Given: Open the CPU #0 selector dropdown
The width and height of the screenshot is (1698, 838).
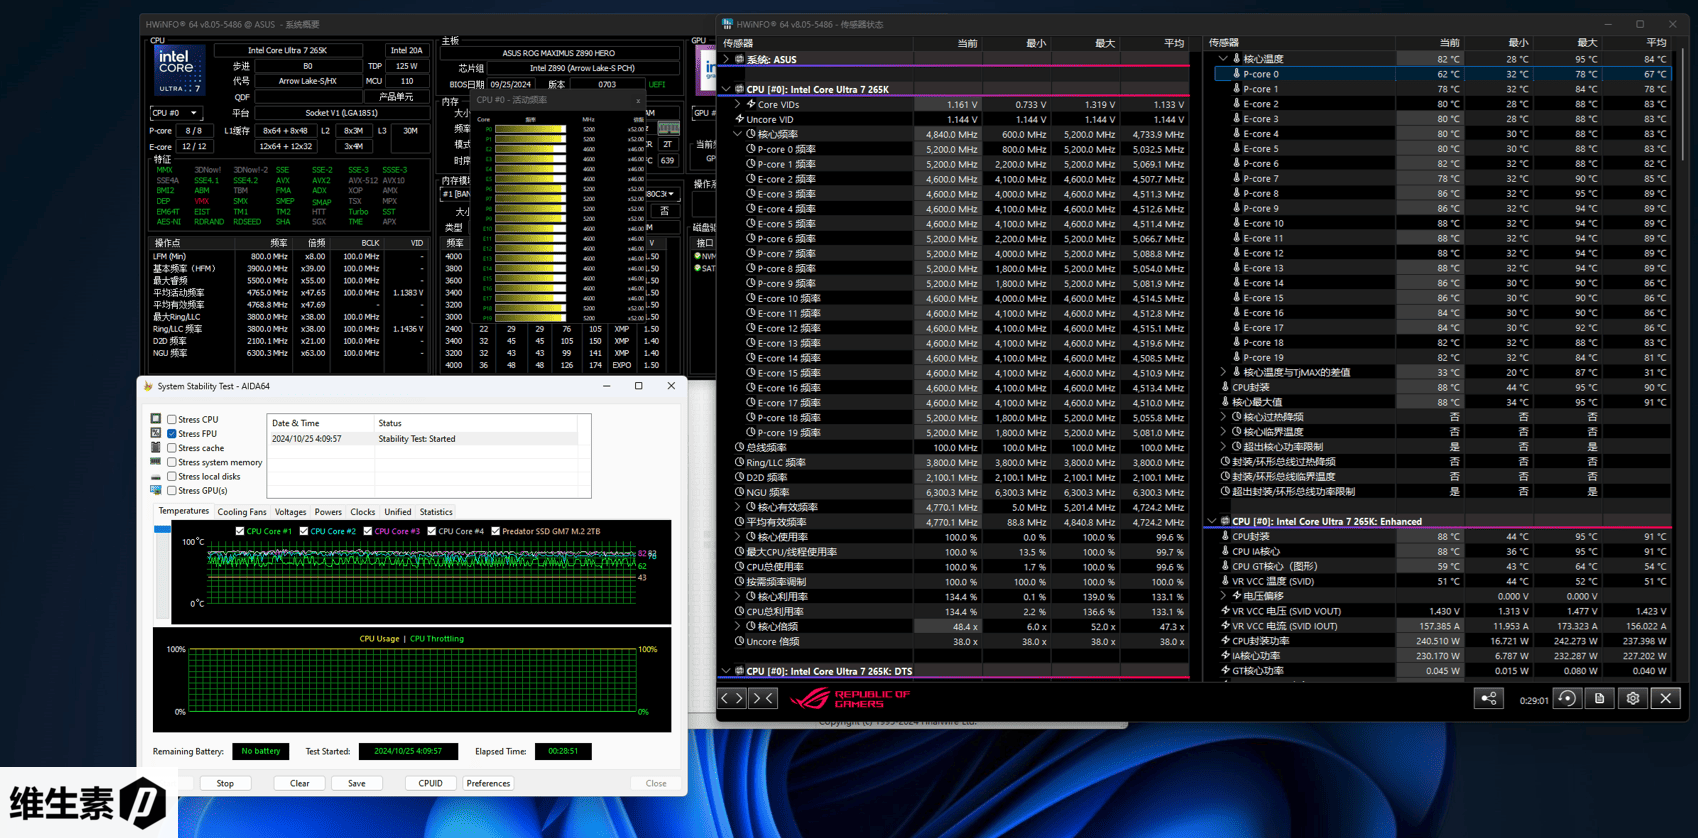Looking at the screenshot, I should pyautogui.click(x=175, y=113).
